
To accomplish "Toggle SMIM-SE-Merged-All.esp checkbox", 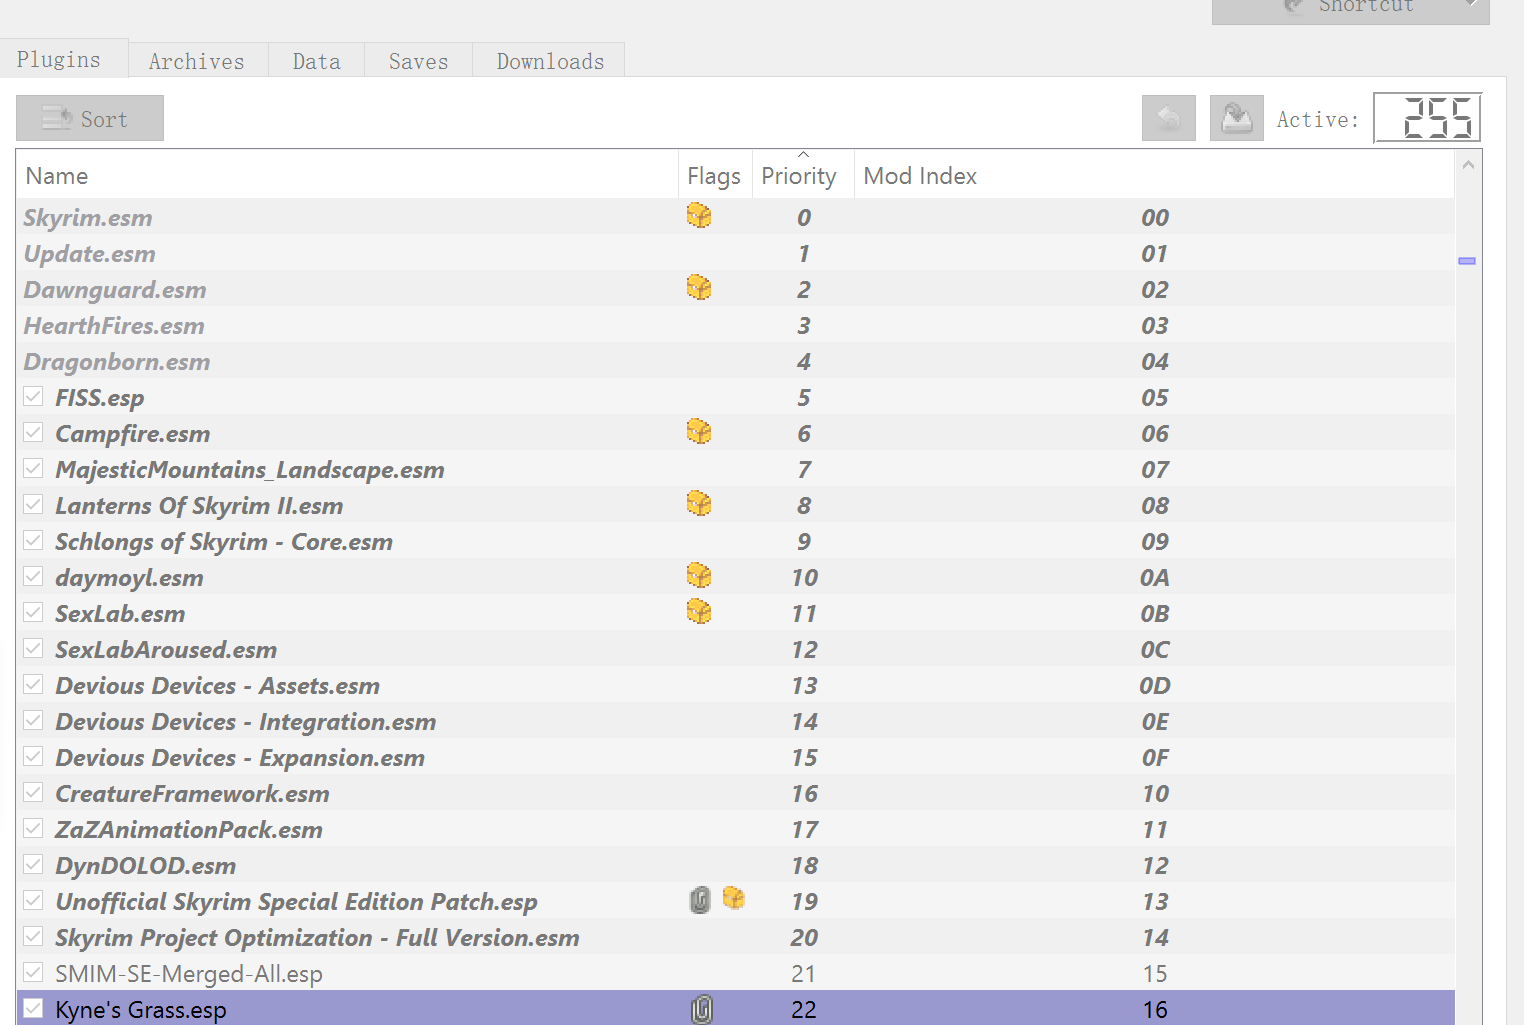I will (x=33, y=972).
